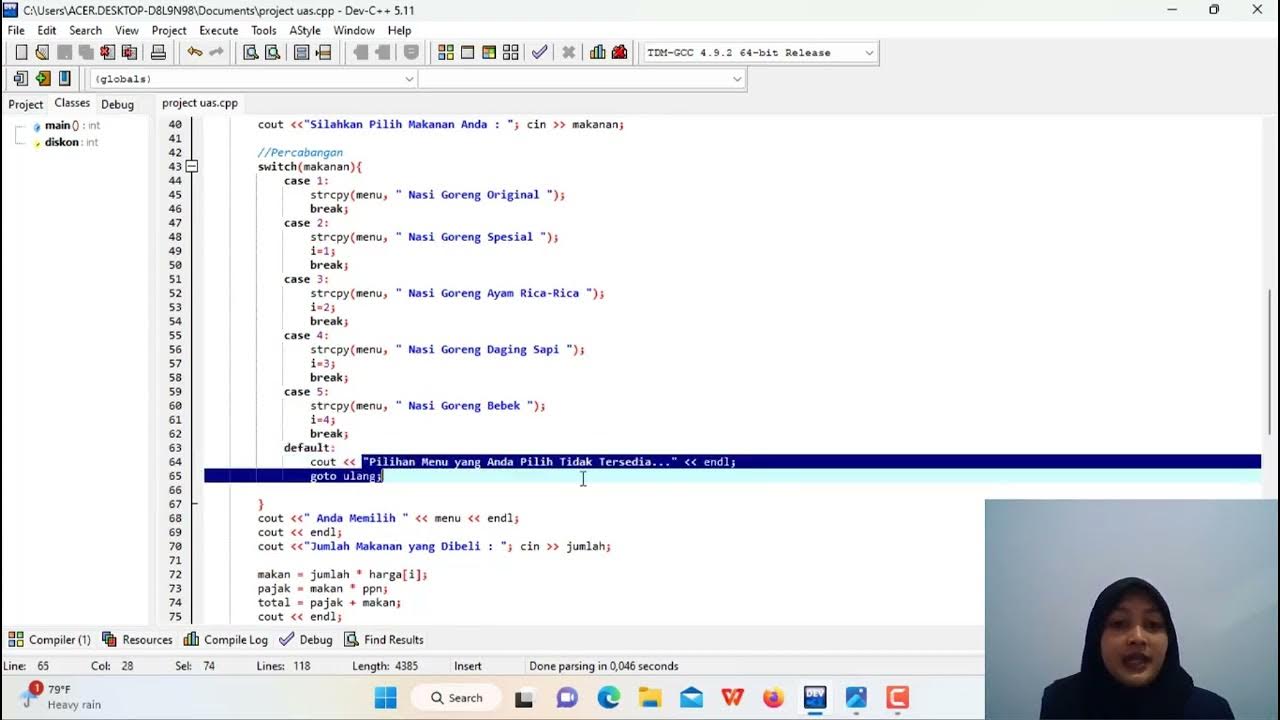
Task: Open the Project menu
Action: pos(169,30)
